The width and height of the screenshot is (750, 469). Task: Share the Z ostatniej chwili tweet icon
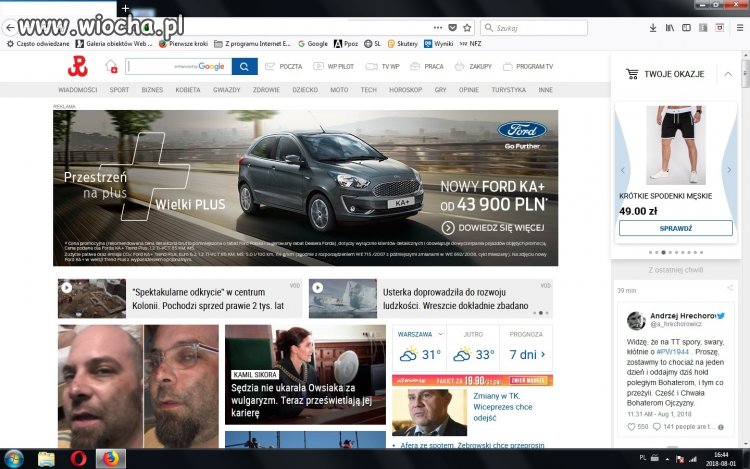729,288
